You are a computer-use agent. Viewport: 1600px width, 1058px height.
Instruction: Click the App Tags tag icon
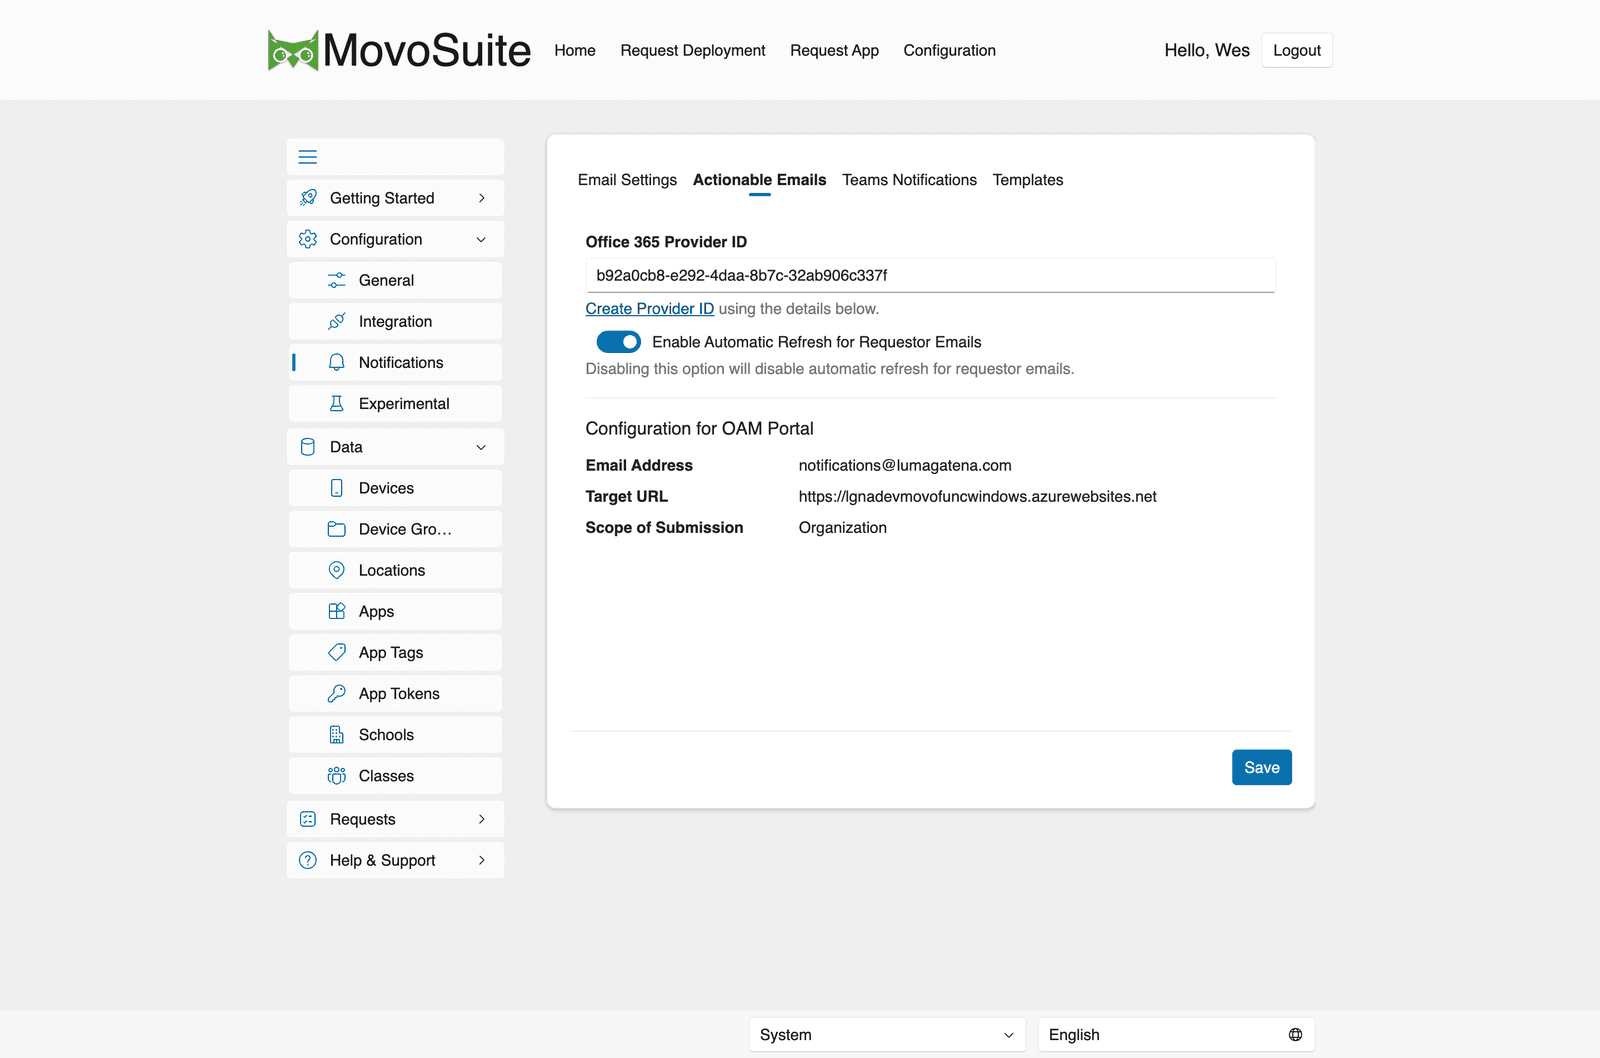(x=337, y=652)
